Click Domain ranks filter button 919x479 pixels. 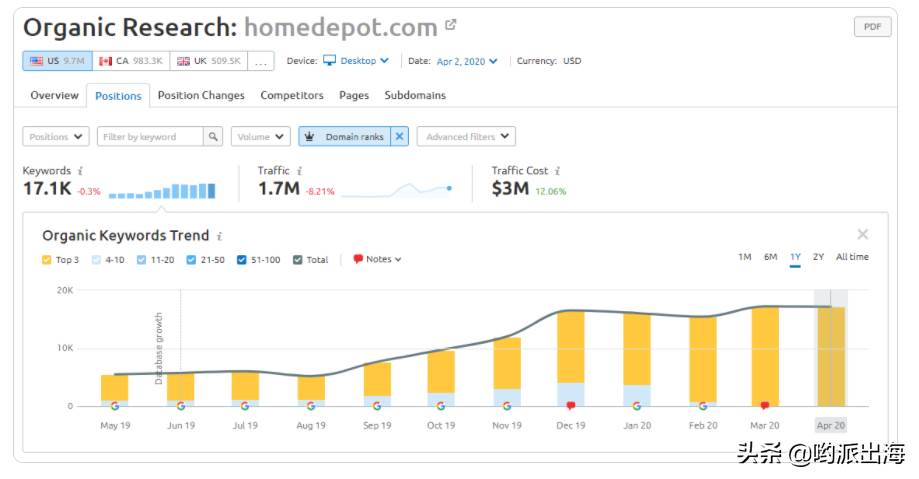[x=345, y=137]
